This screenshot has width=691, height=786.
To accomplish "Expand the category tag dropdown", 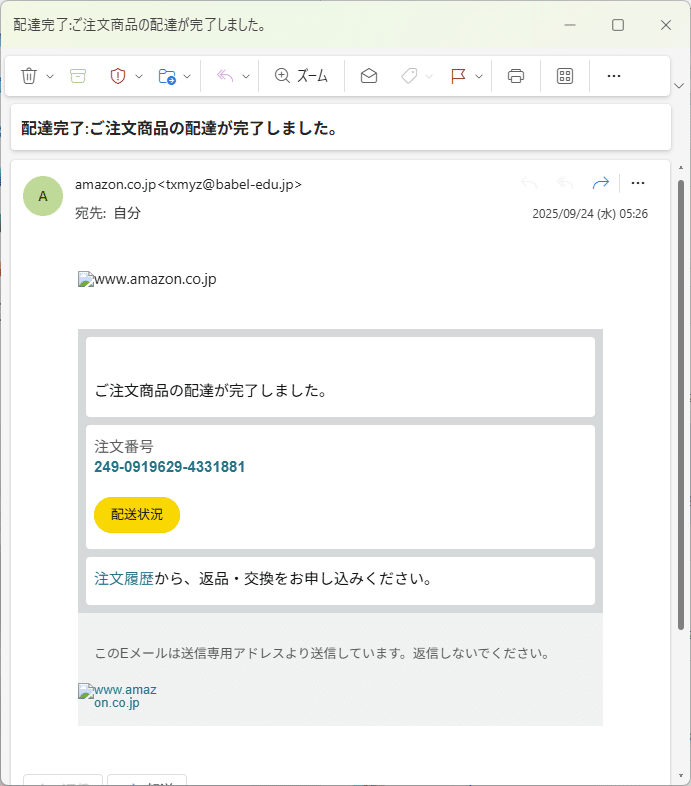I will [x=429, y=76].
